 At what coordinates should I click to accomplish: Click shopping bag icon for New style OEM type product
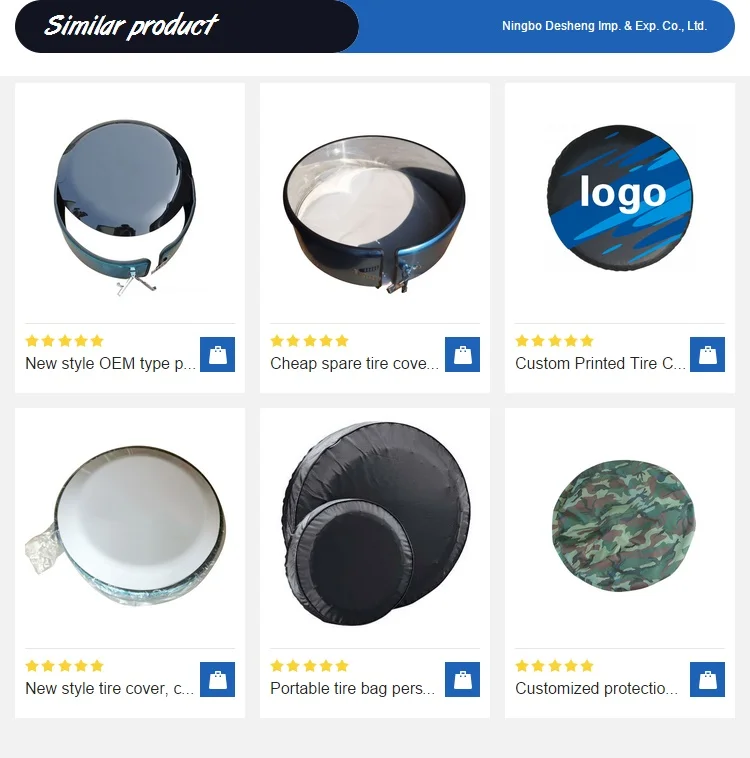coord(217,354)
